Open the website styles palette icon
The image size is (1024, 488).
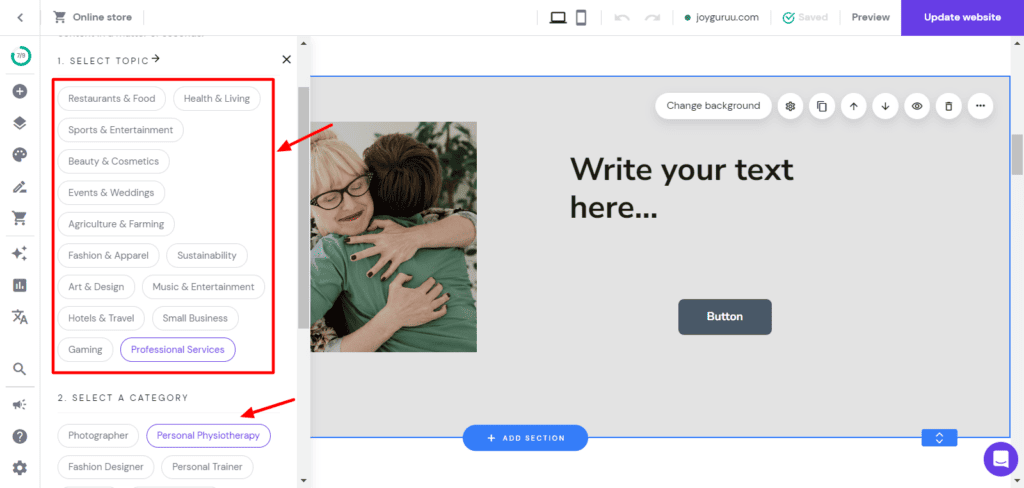click(20, 155)
